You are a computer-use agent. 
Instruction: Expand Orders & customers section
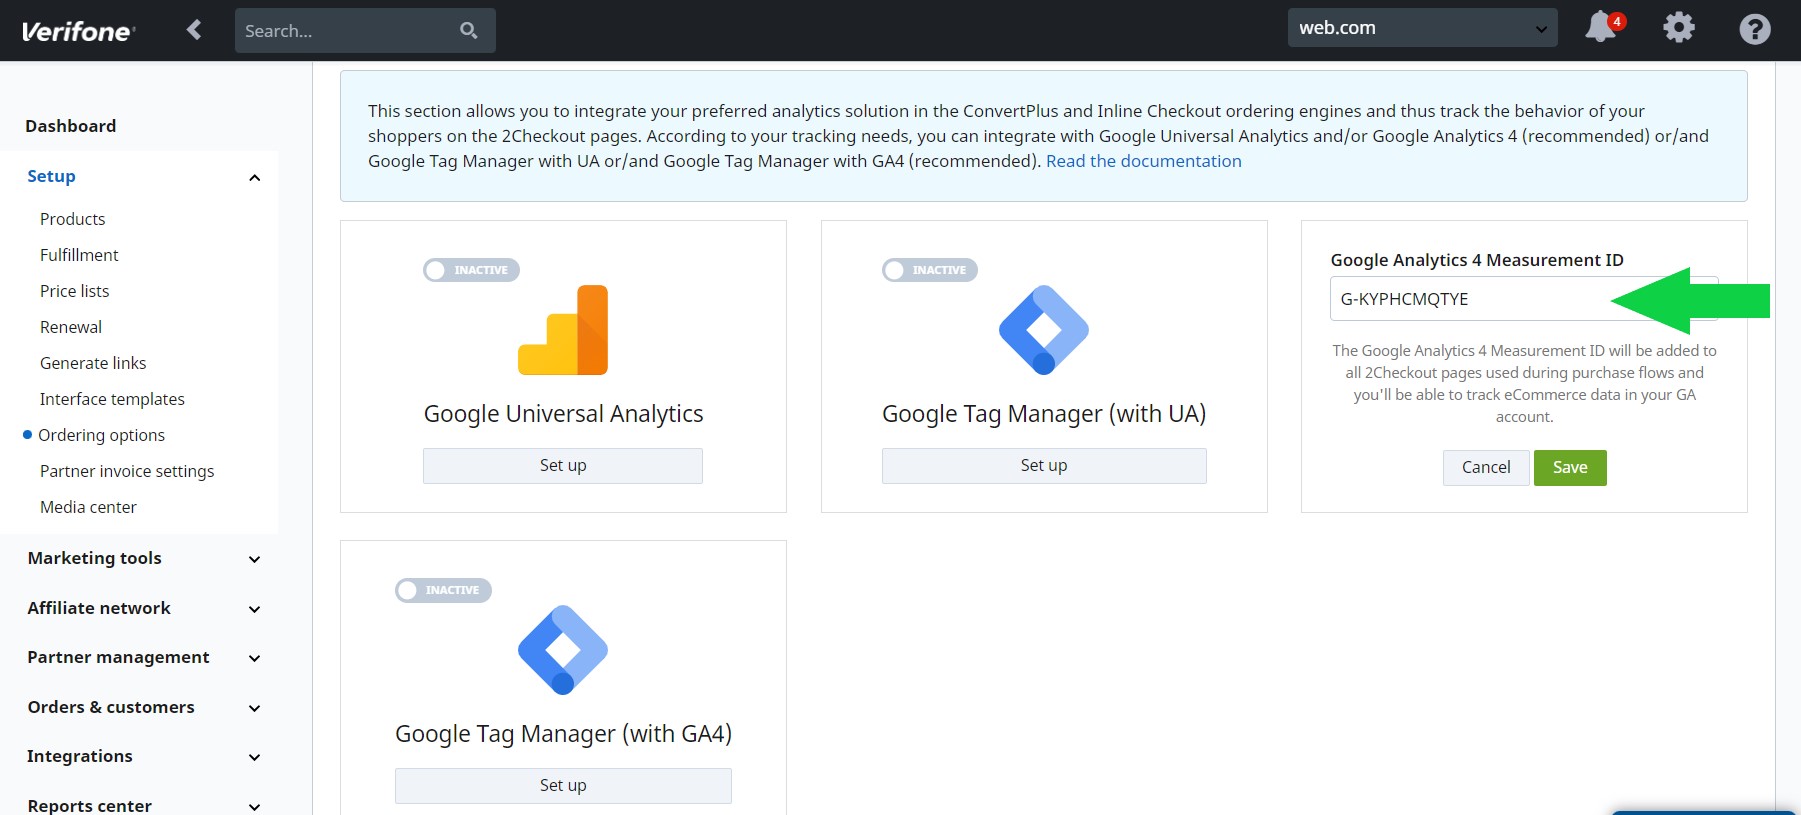point(254,708)
